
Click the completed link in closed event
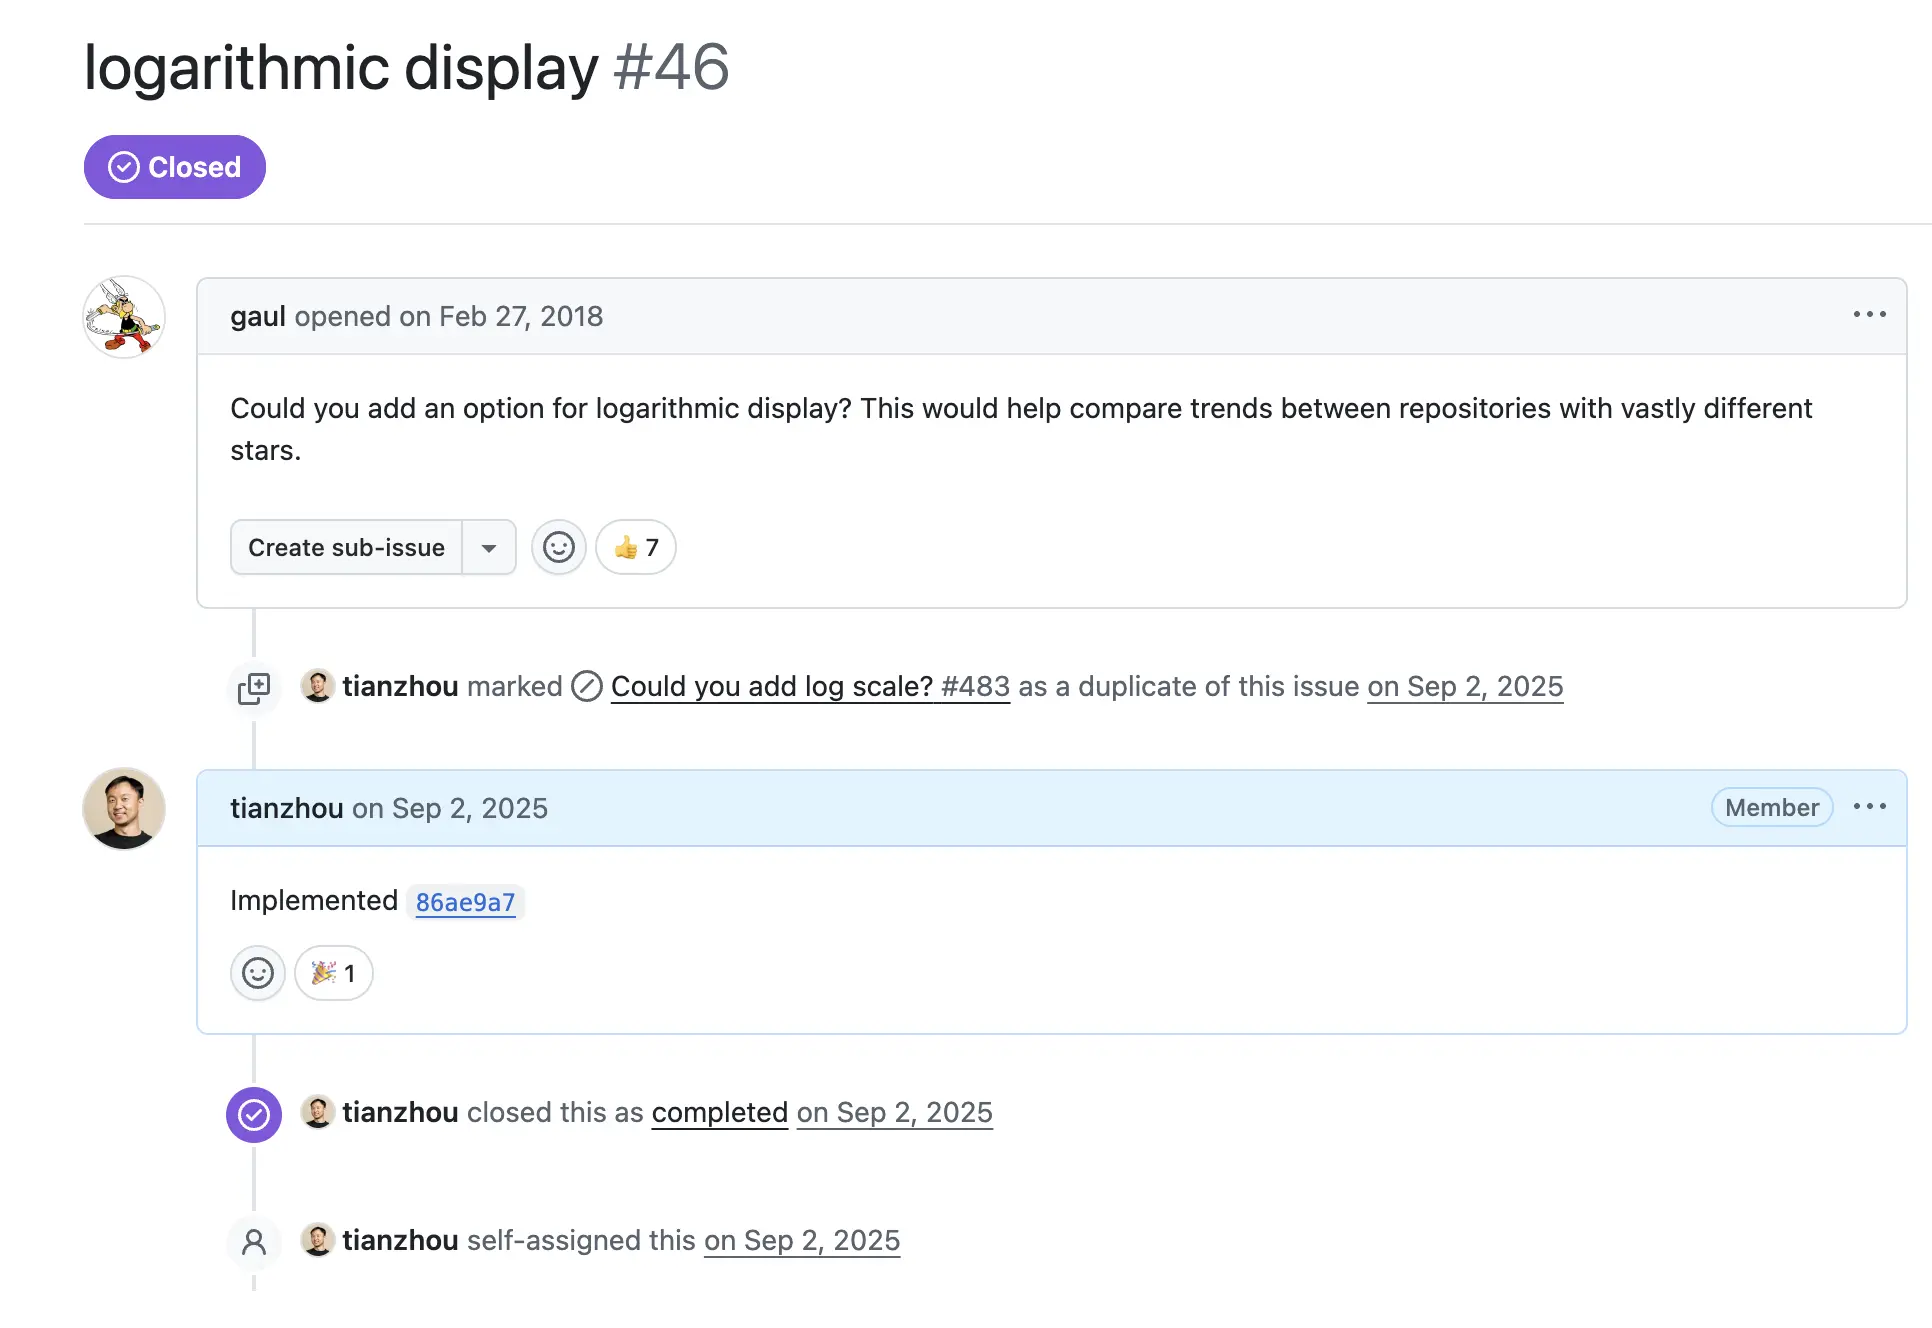[x=719, y=1113]
